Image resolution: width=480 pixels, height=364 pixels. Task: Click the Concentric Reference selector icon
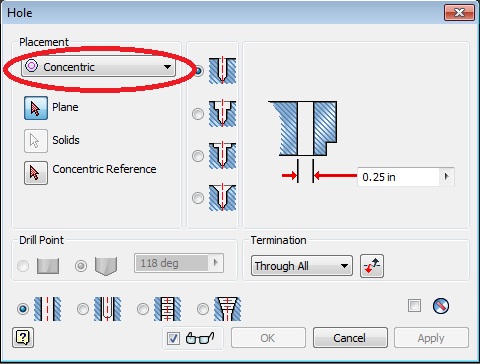point(36,173)
